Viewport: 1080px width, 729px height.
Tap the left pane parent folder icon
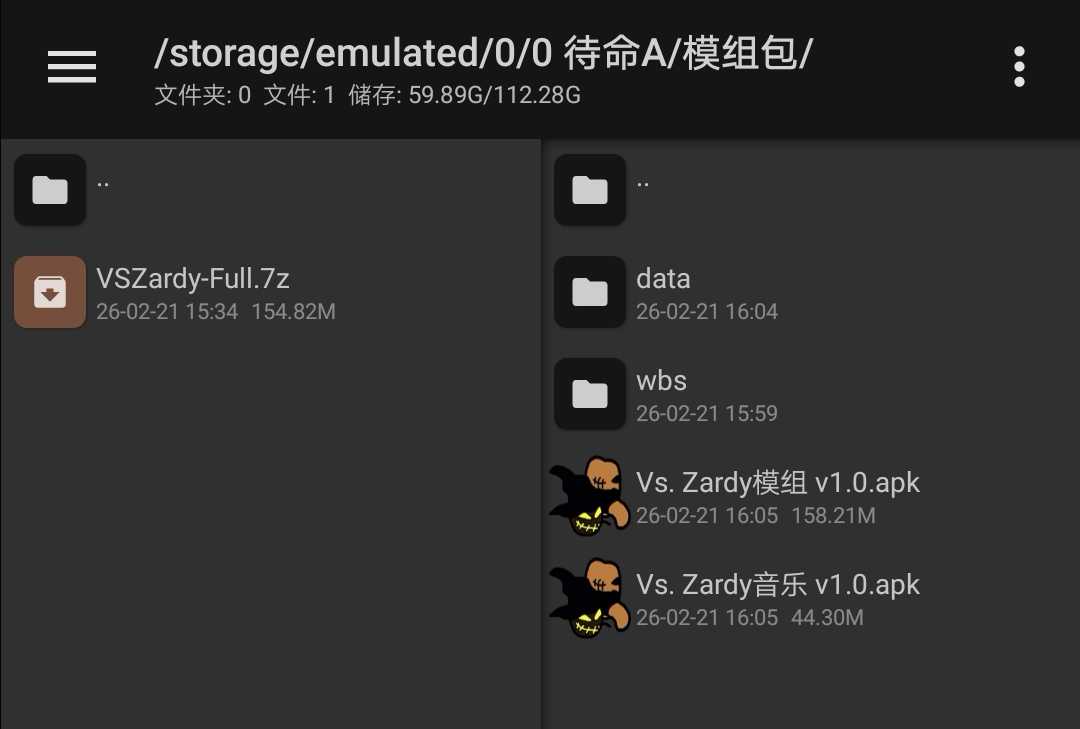50,189
